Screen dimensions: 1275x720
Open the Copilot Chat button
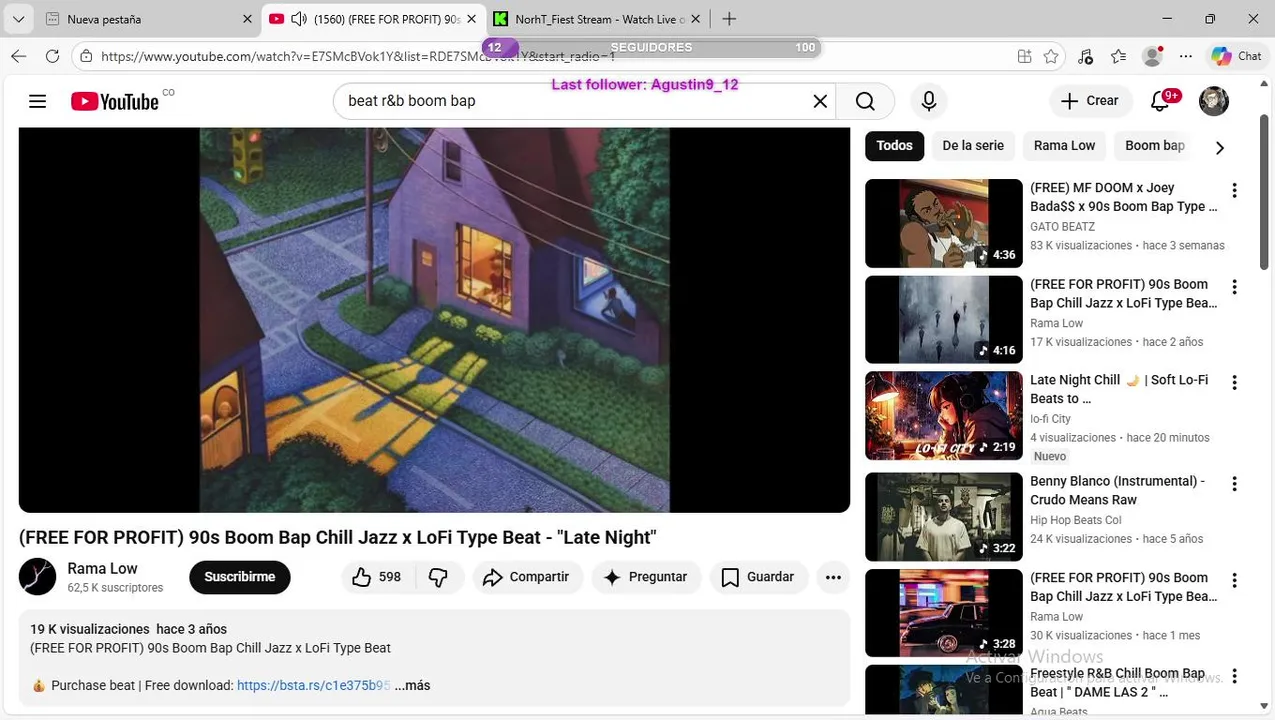coord(1237,56)
